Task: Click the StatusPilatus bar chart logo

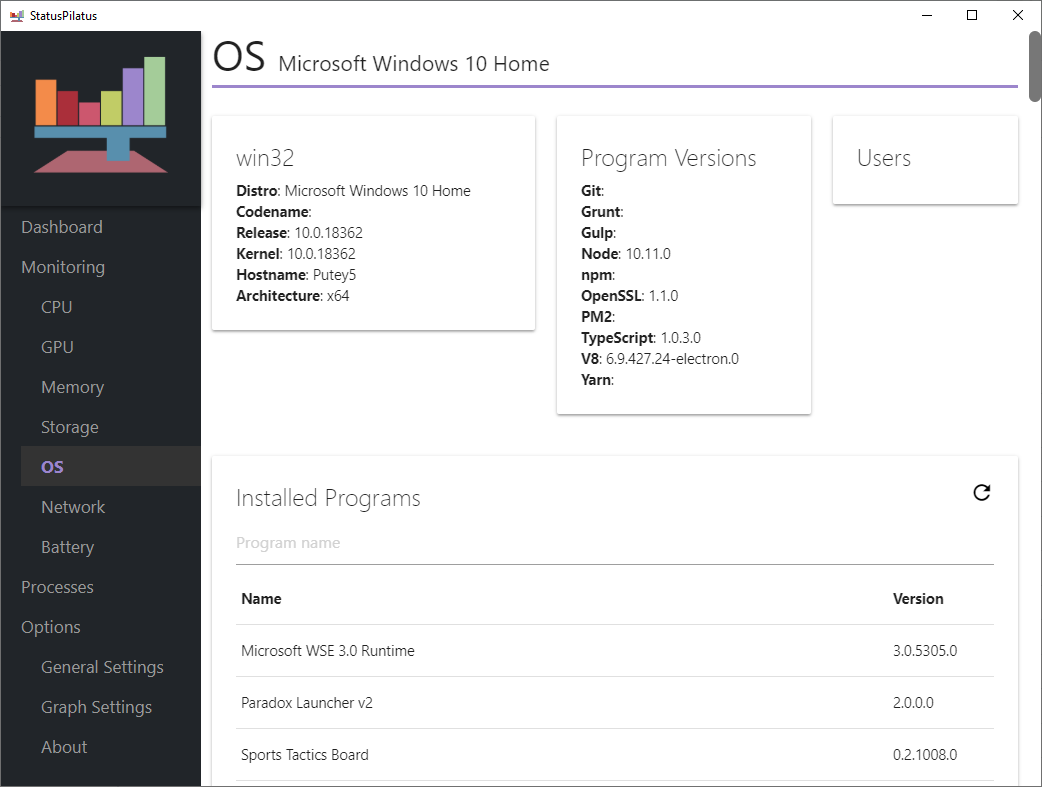Action: [x=100, y=114]
